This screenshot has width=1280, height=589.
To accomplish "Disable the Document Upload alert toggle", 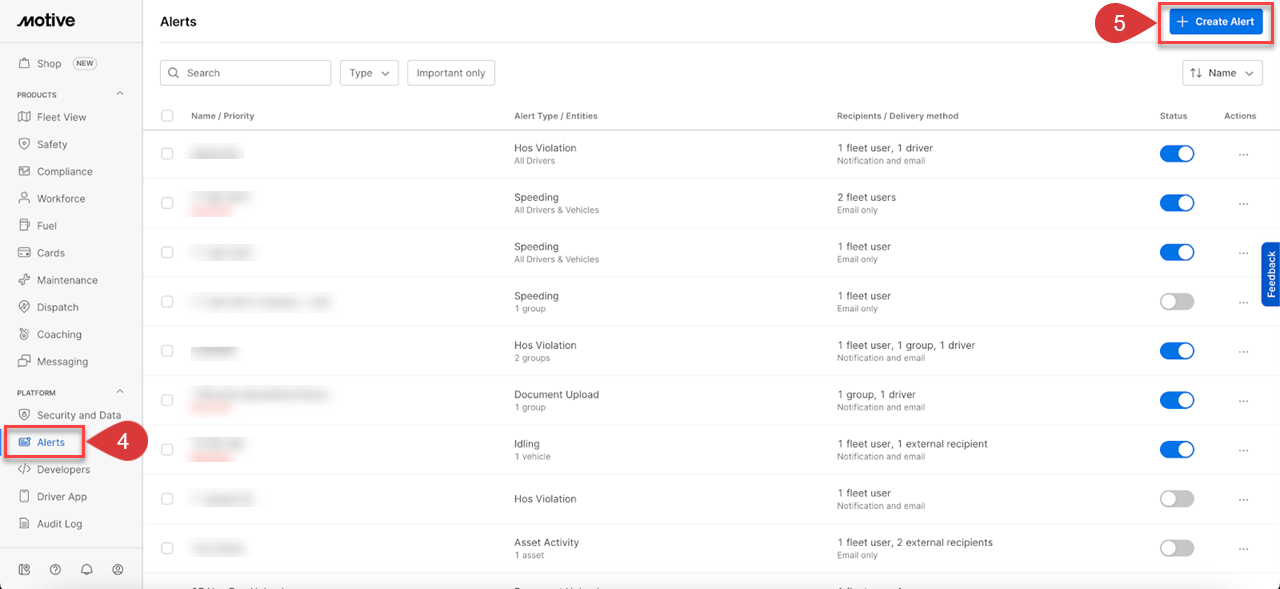I will pyautogui.click(x=1177, y=400).
